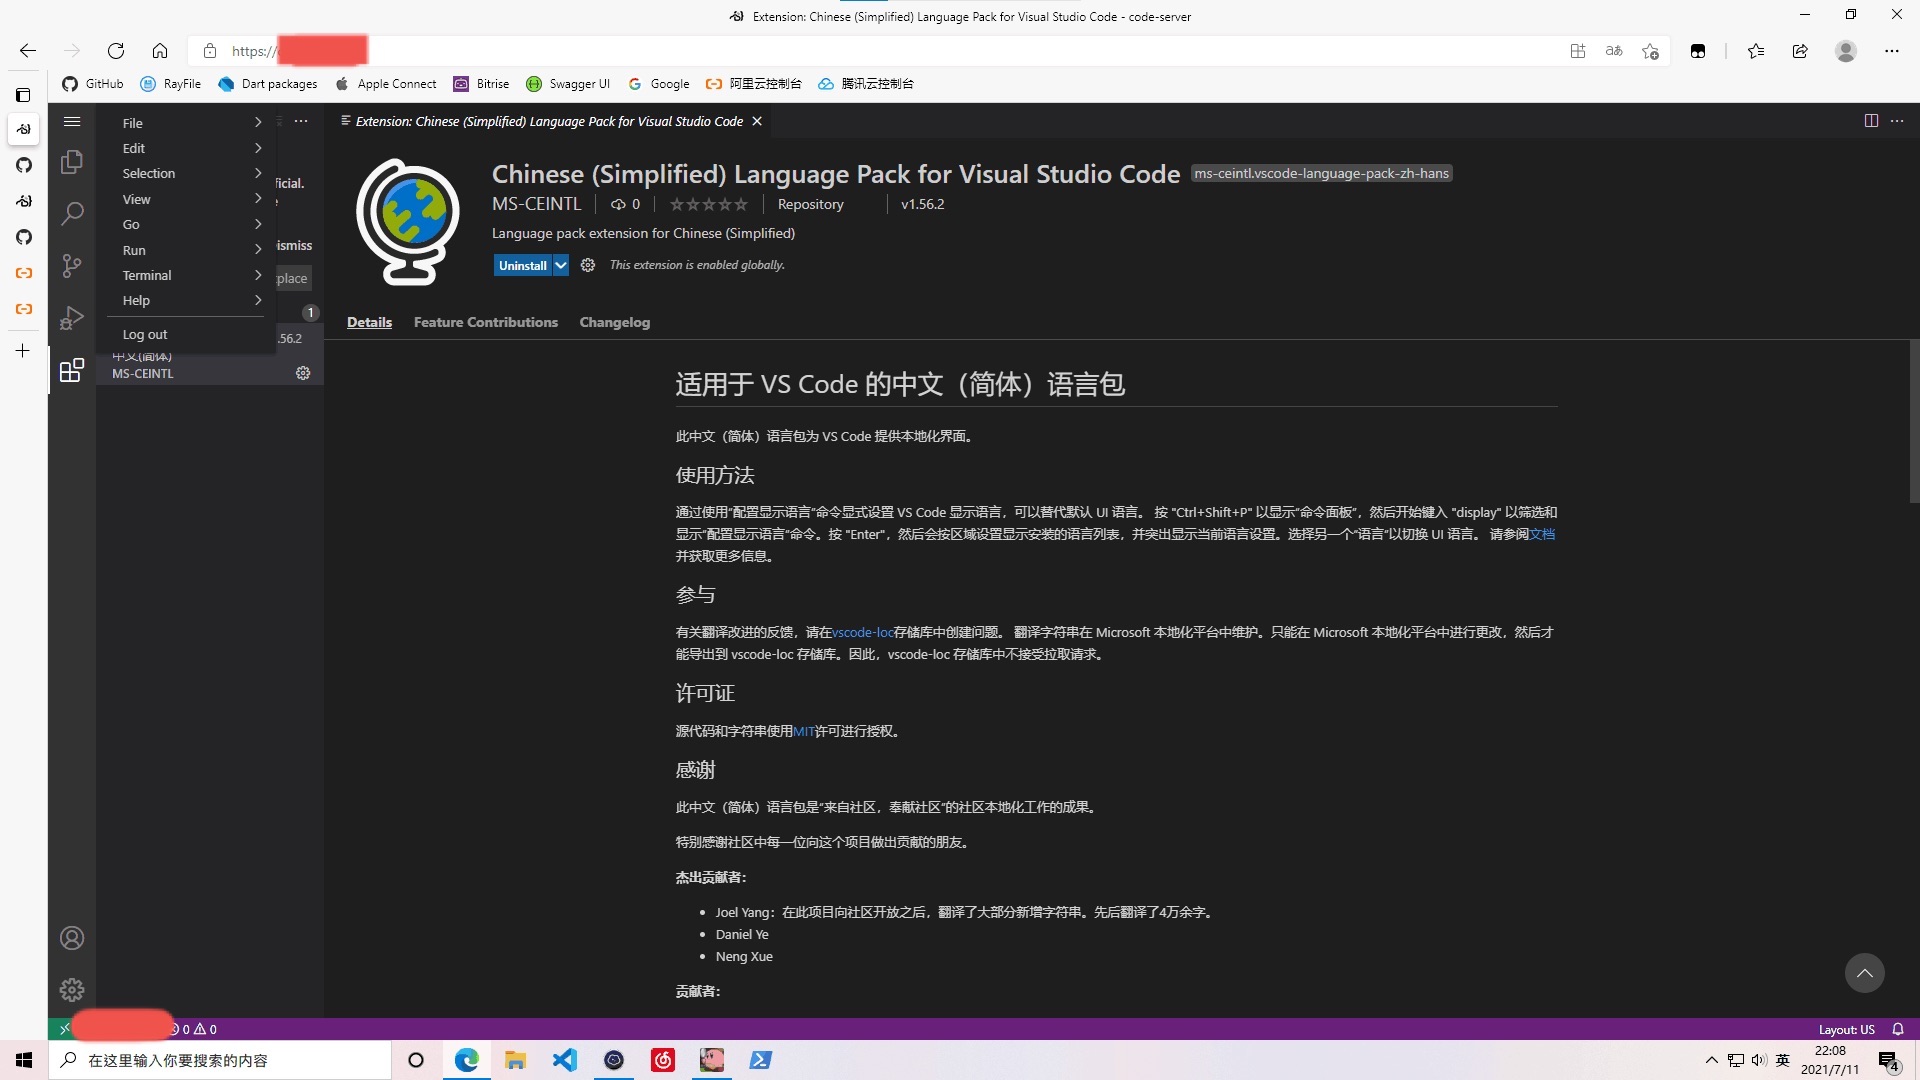Toggle the add-to-favorites star in the address bar

point(1650,51)
